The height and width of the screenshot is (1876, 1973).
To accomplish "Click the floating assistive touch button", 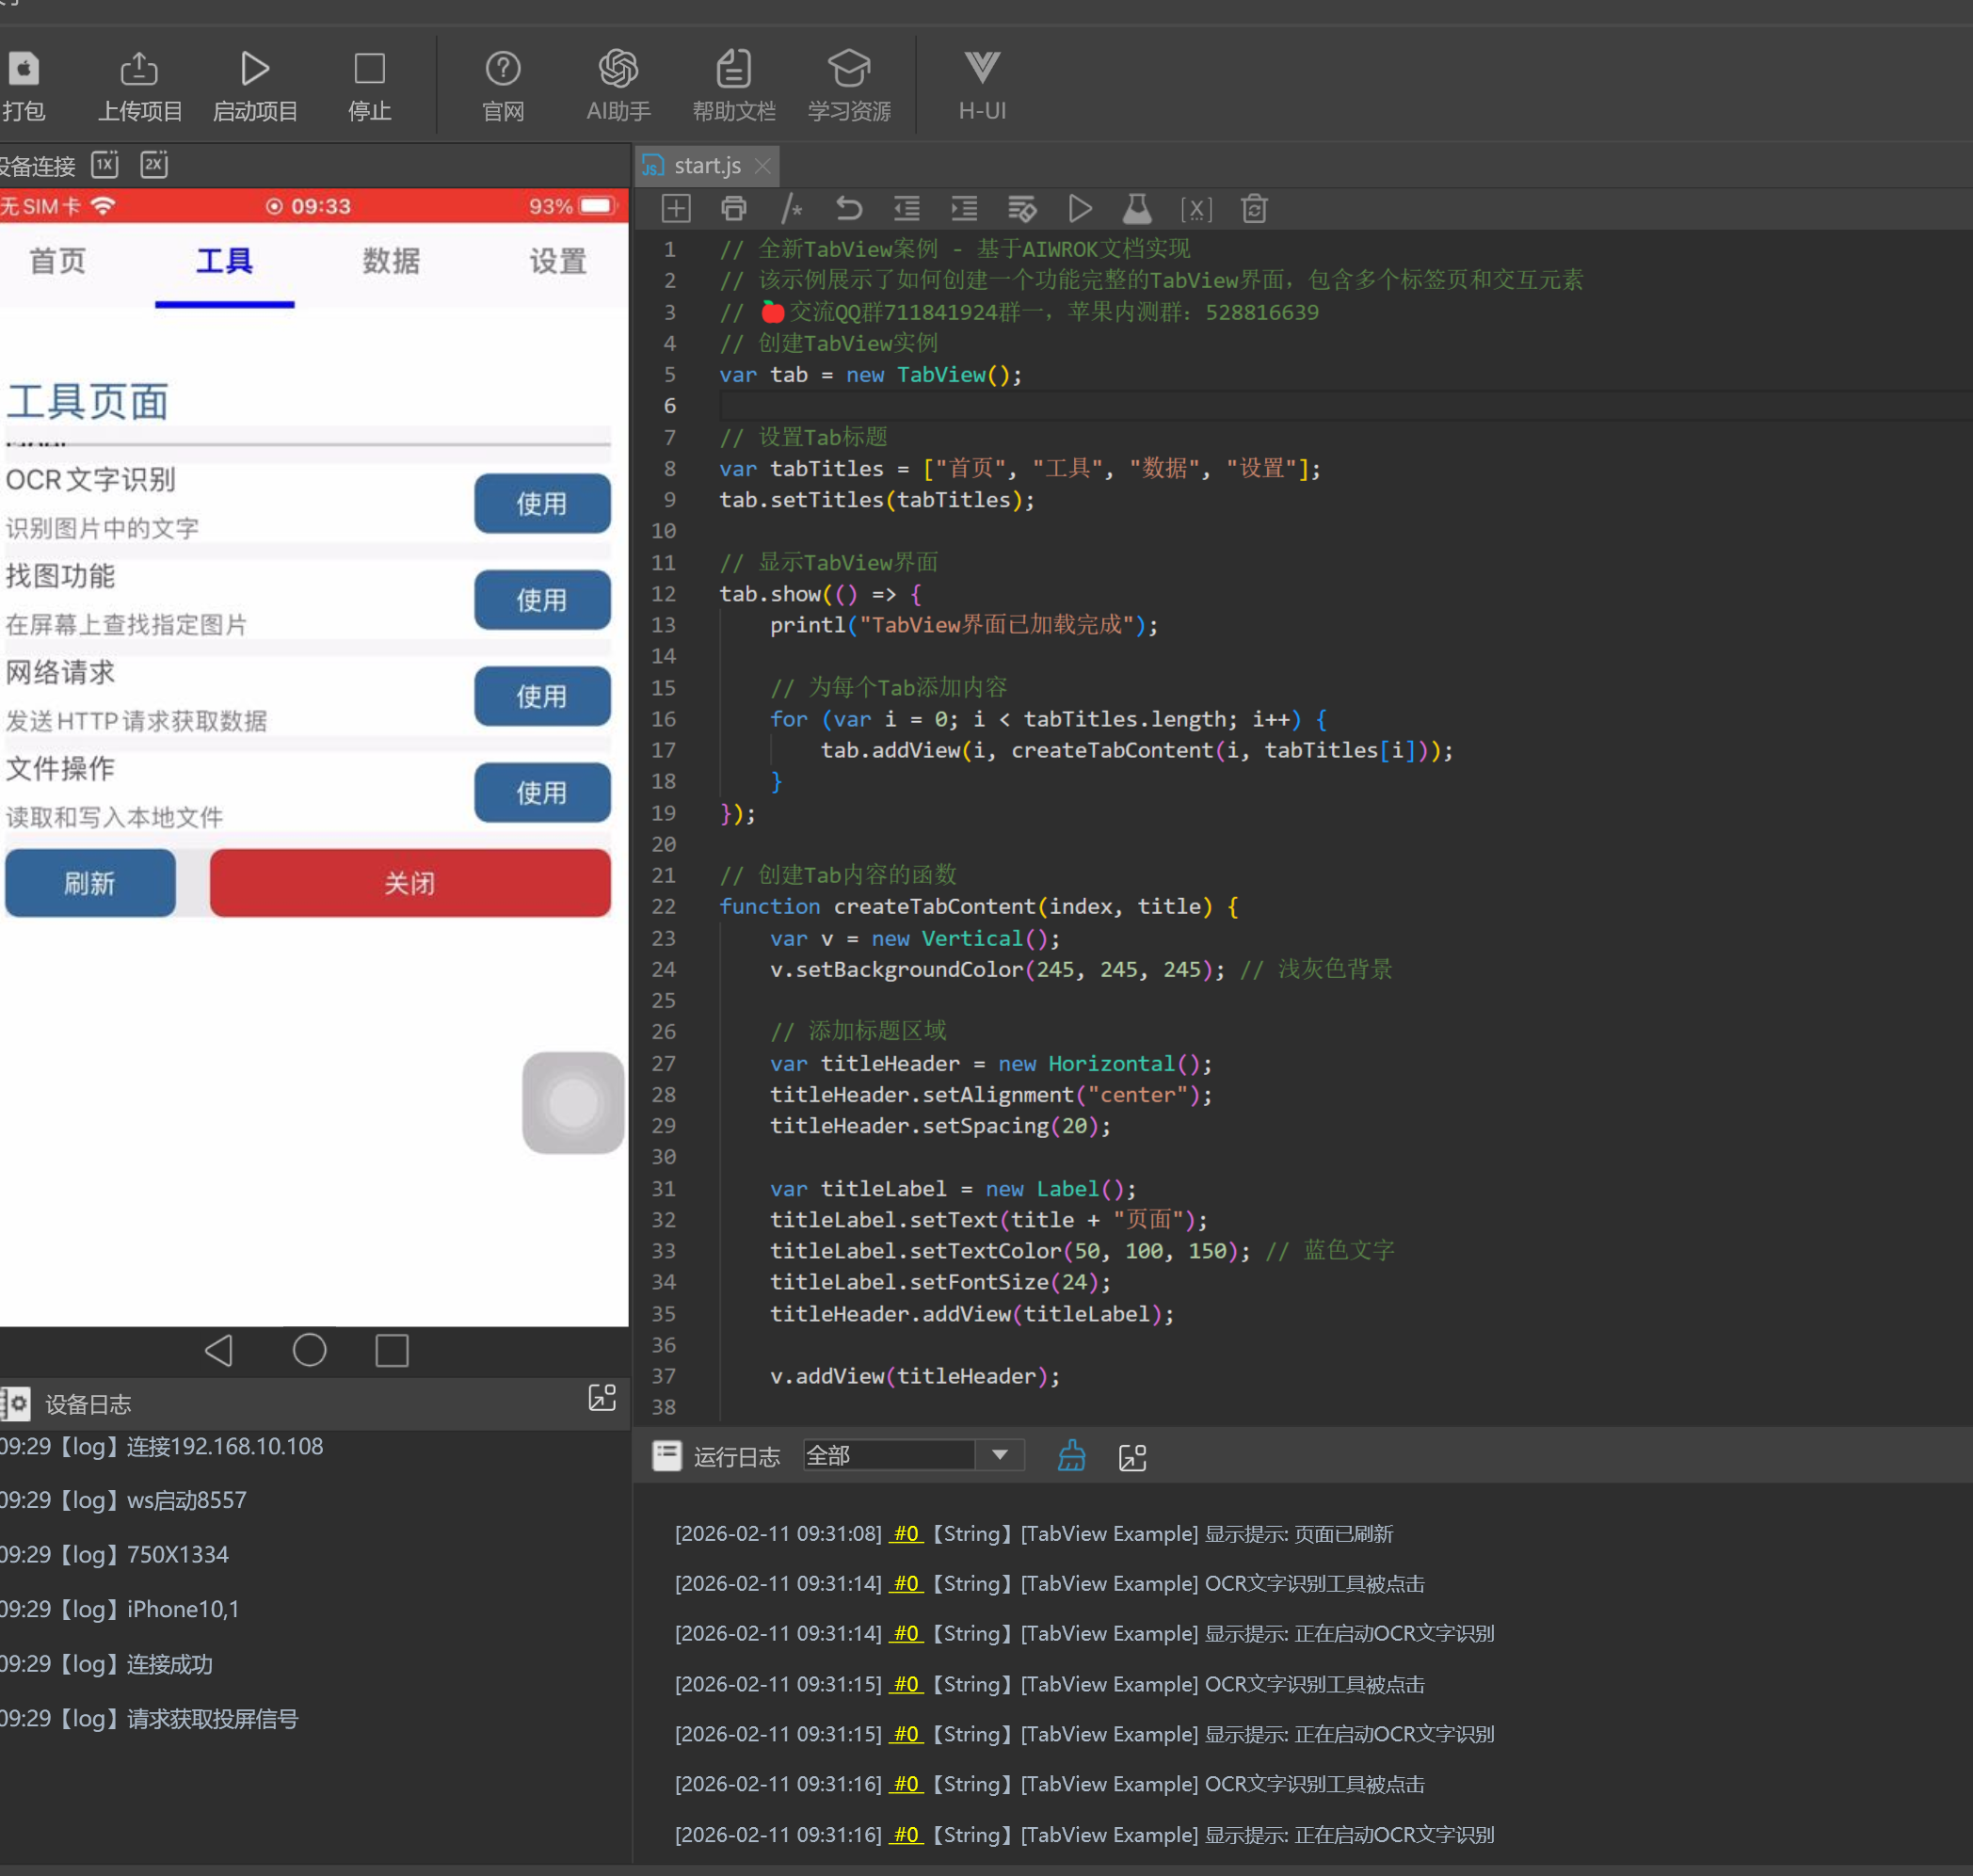I will [x=573, y=1102].
